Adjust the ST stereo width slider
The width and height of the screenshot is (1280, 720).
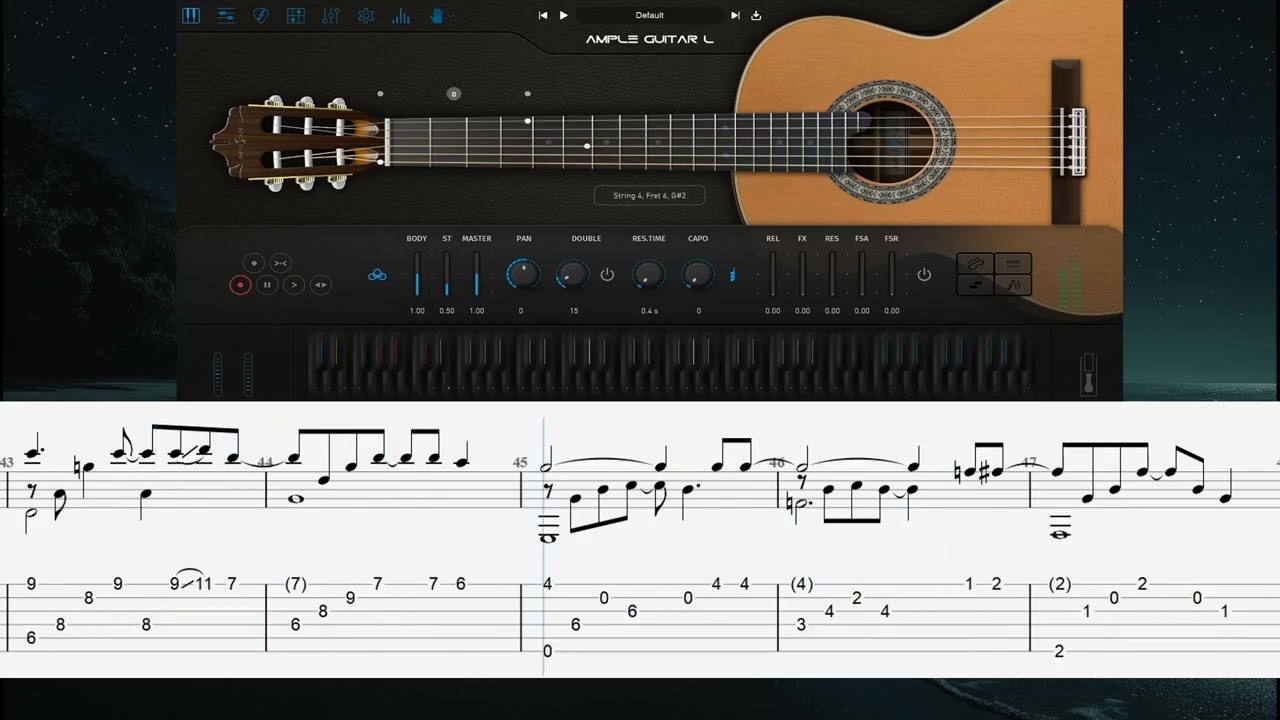(447, 273)
